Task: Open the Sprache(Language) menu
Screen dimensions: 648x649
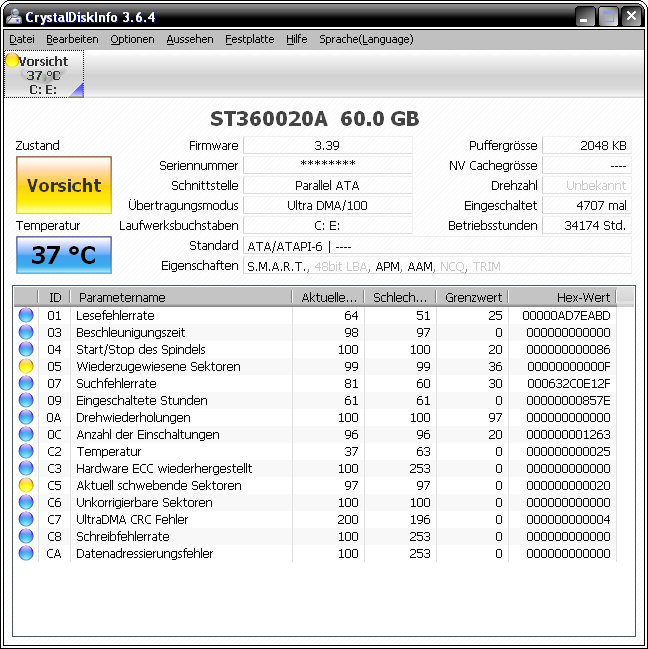Action: [366, 39]
